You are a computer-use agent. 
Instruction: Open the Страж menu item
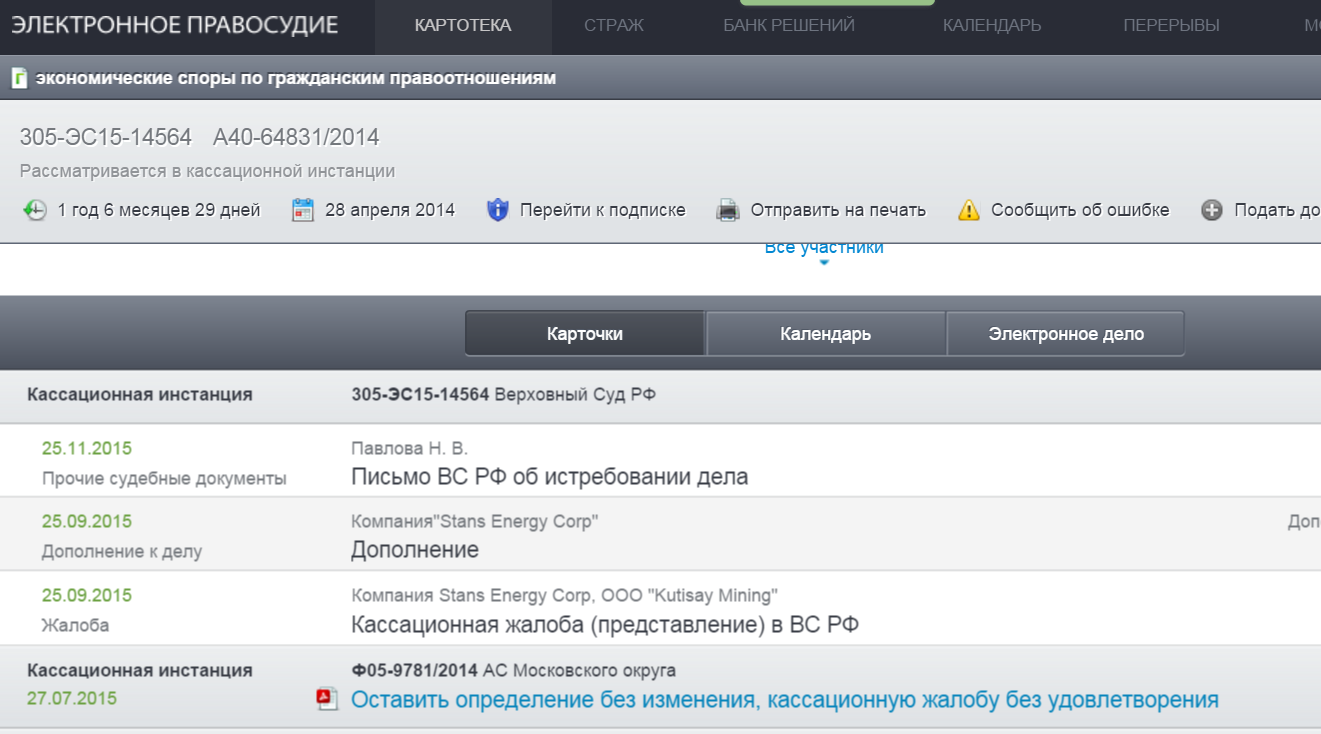coord(614,26)
